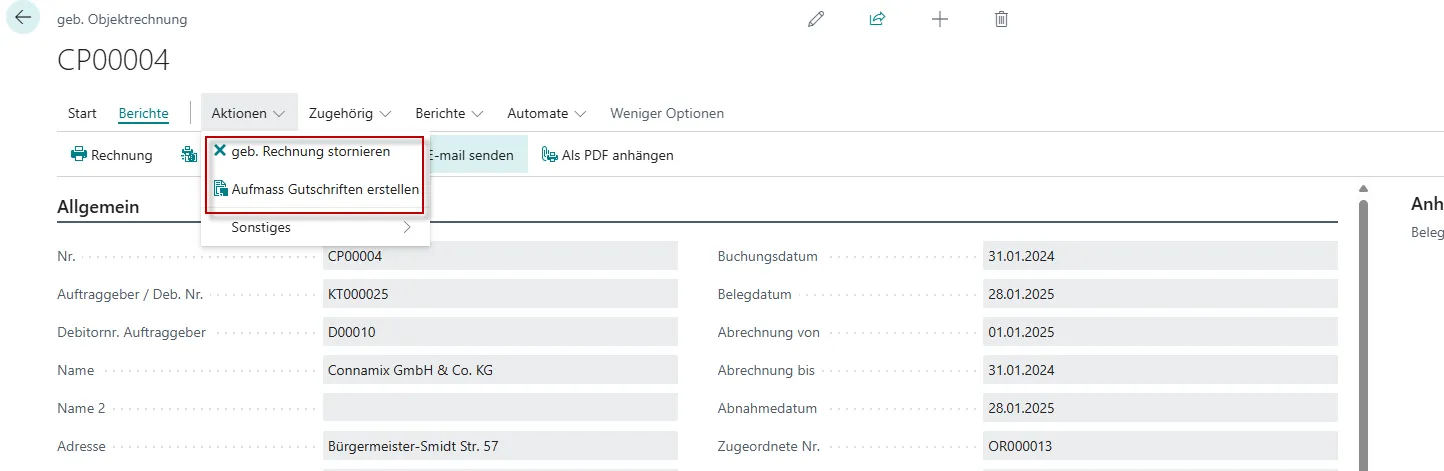Click Buchungsdatum field 31.01.2024

coord(1160,256)
